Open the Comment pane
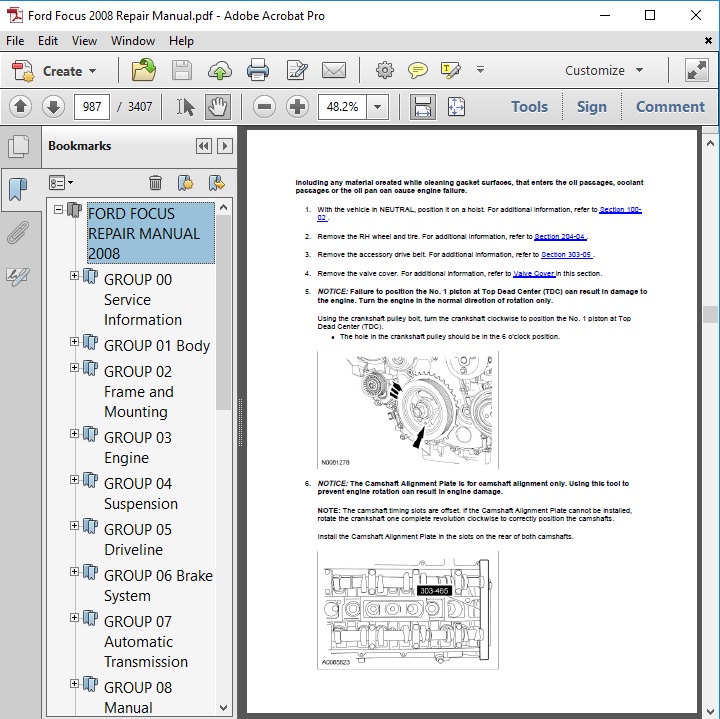The height and width of the screenshot is (719, 720). (x=670, y=107)
